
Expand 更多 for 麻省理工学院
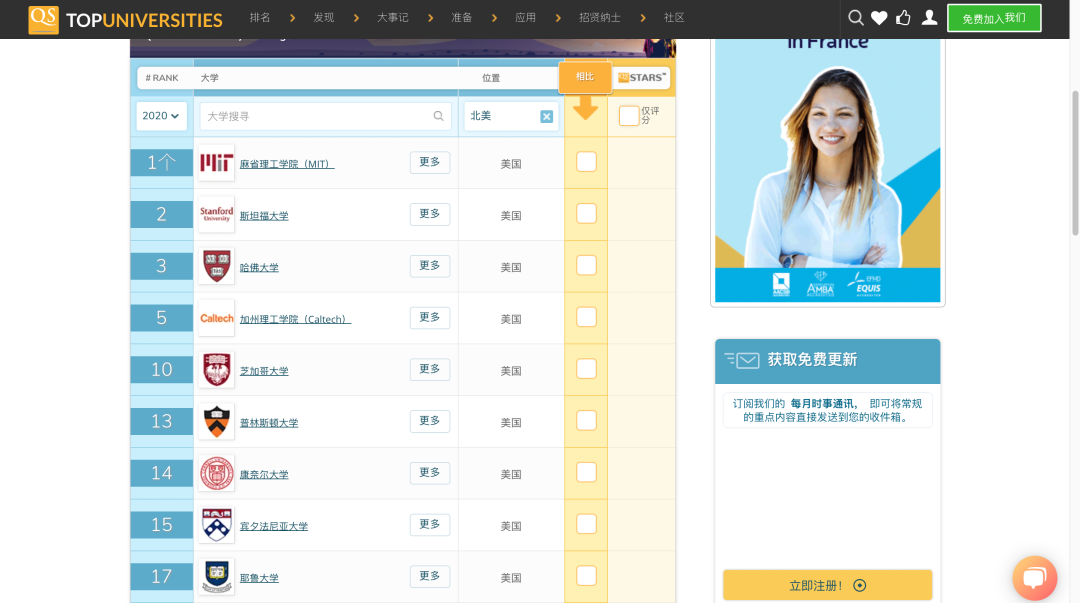[x=430, y=162]
